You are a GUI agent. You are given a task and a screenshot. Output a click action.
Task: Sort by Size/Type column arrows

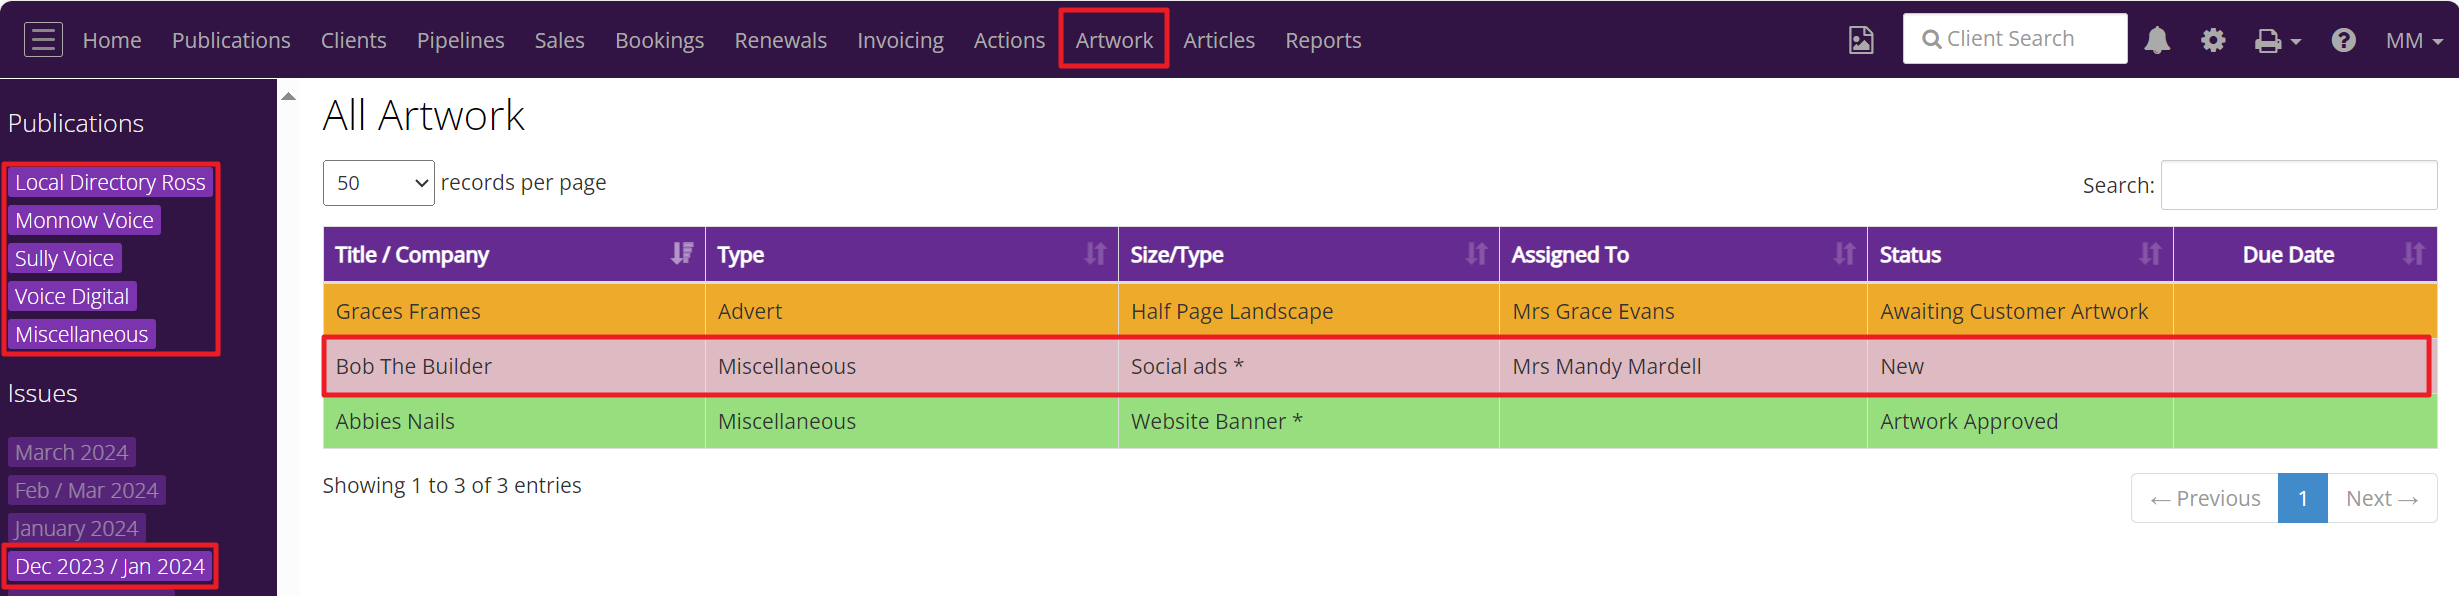tap(1476, 254)
